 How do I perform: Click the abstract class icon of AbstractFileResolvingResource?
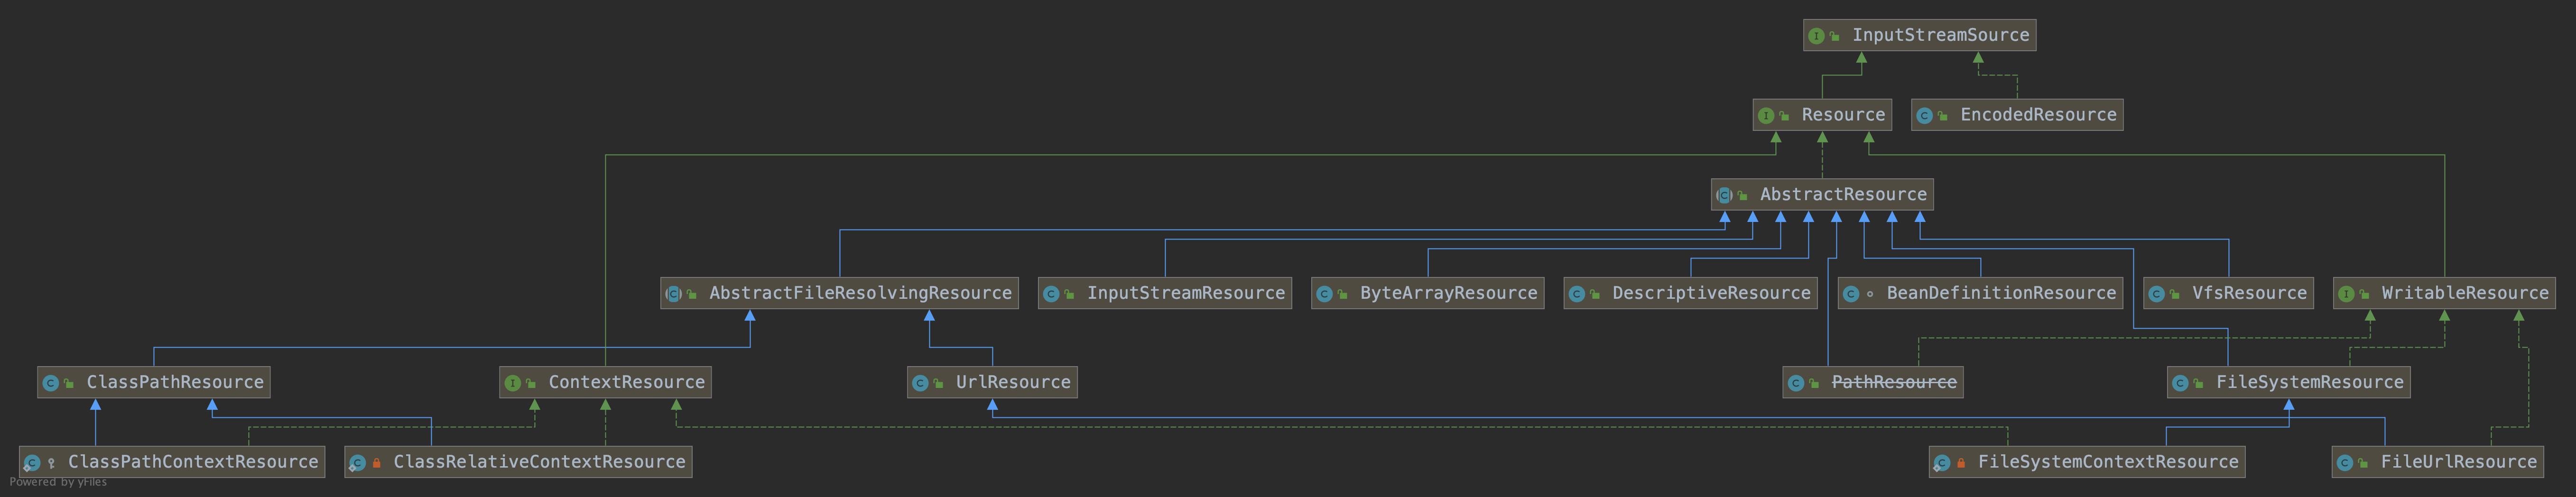[x=674, y=294]
